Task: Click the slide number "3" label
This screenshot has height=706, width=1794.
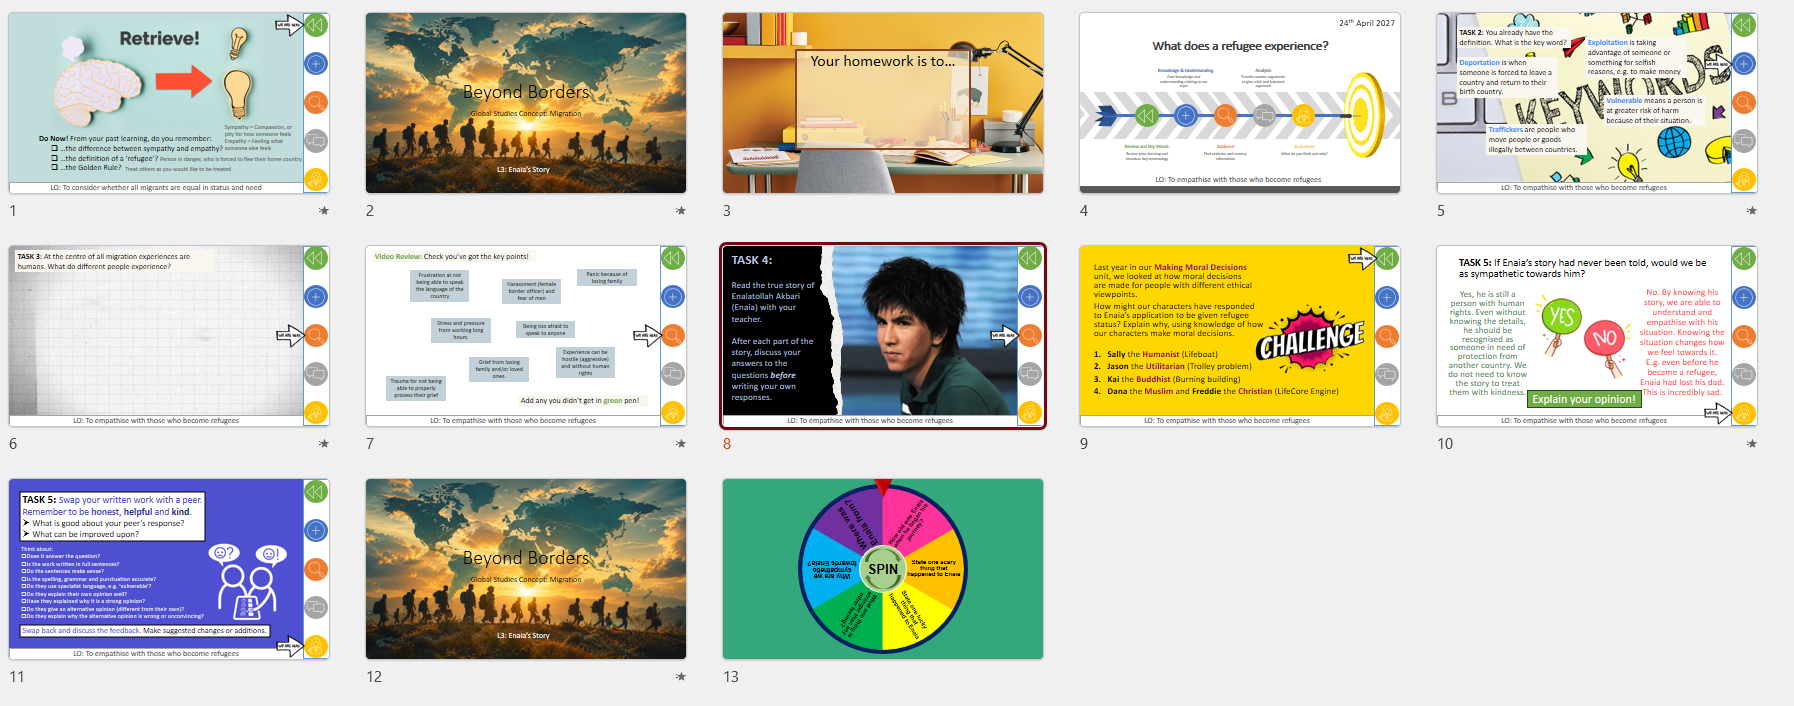Action: 727,211
